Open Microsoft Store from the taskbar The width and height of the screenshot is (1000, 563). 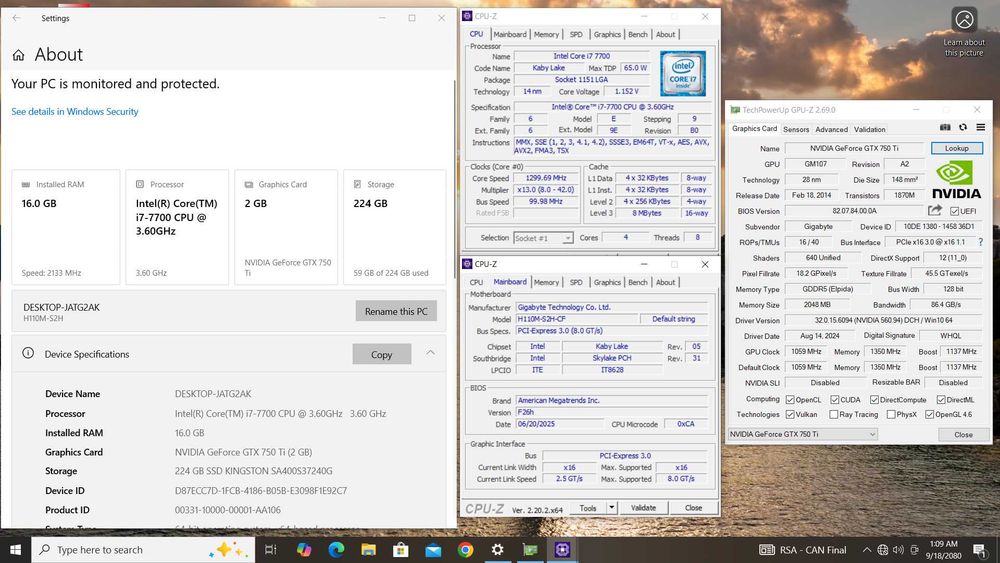[401, 550]
